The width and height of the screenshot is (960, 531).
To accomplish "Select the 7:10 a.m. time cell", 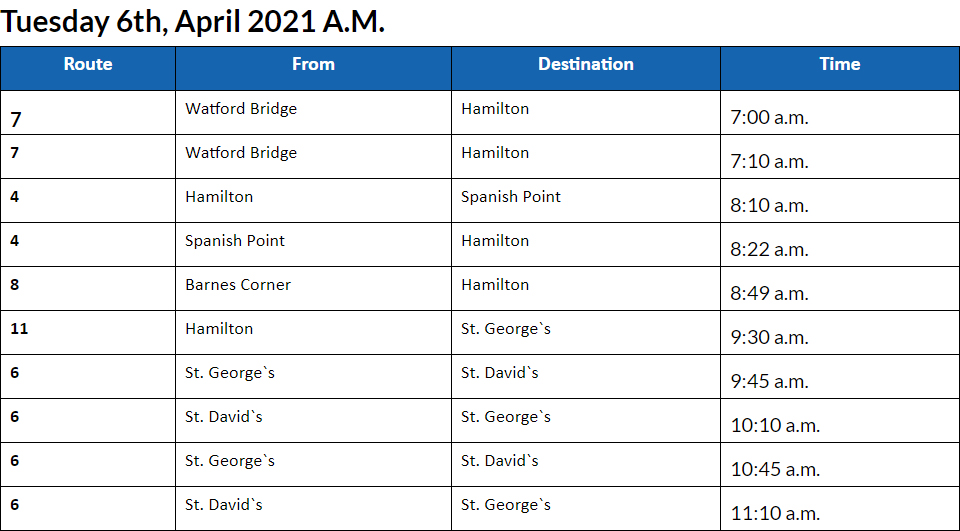I will 769,161.
